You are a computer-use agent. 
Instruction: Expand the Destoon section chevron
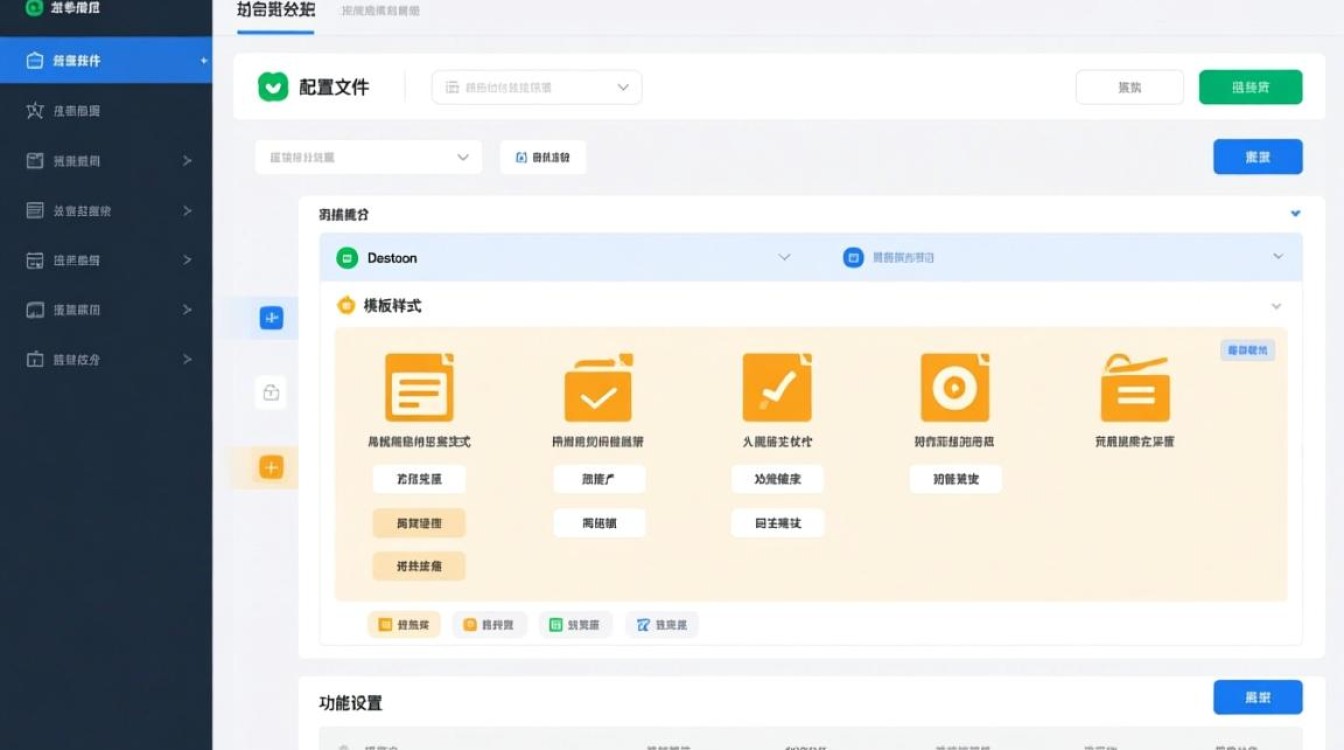[x=786, y=257]
